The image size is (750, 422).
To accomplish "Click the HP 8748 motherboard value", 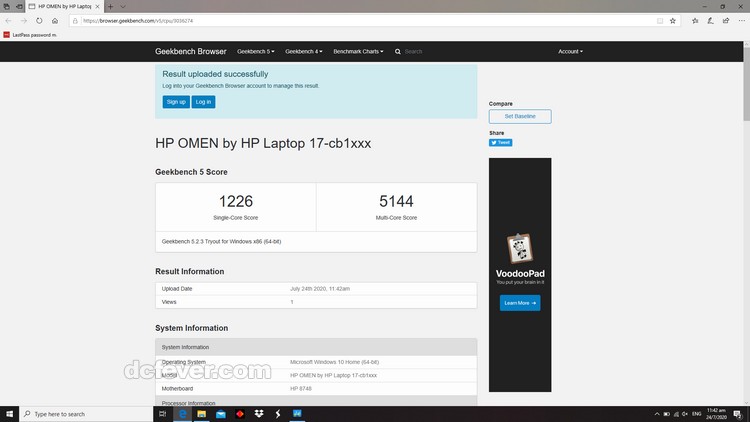I will coord(301,389).
